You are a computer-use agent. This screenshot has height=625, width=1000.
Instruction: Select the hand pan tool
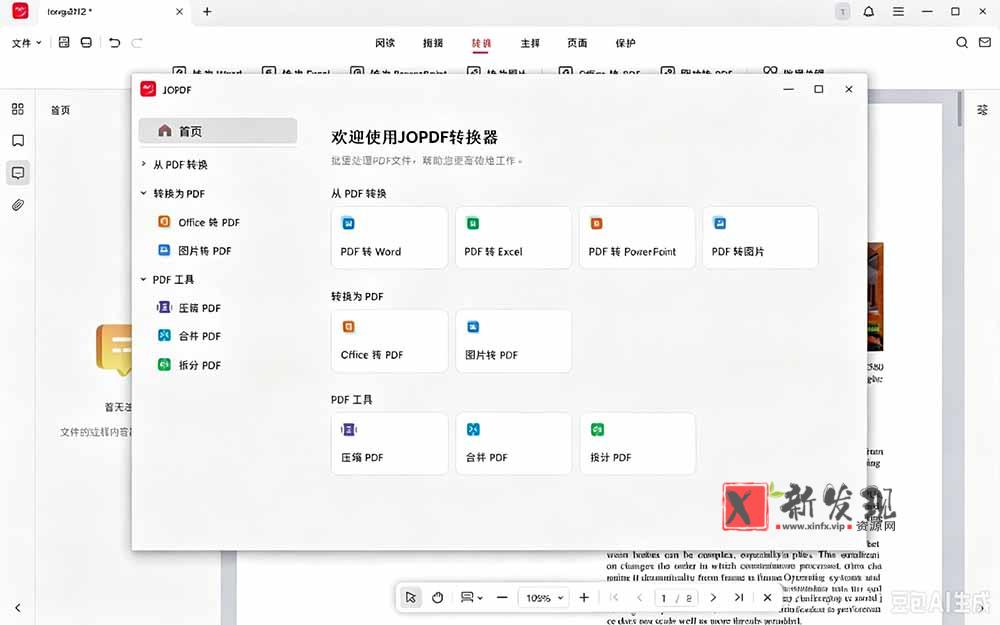[x=438, y=598]
